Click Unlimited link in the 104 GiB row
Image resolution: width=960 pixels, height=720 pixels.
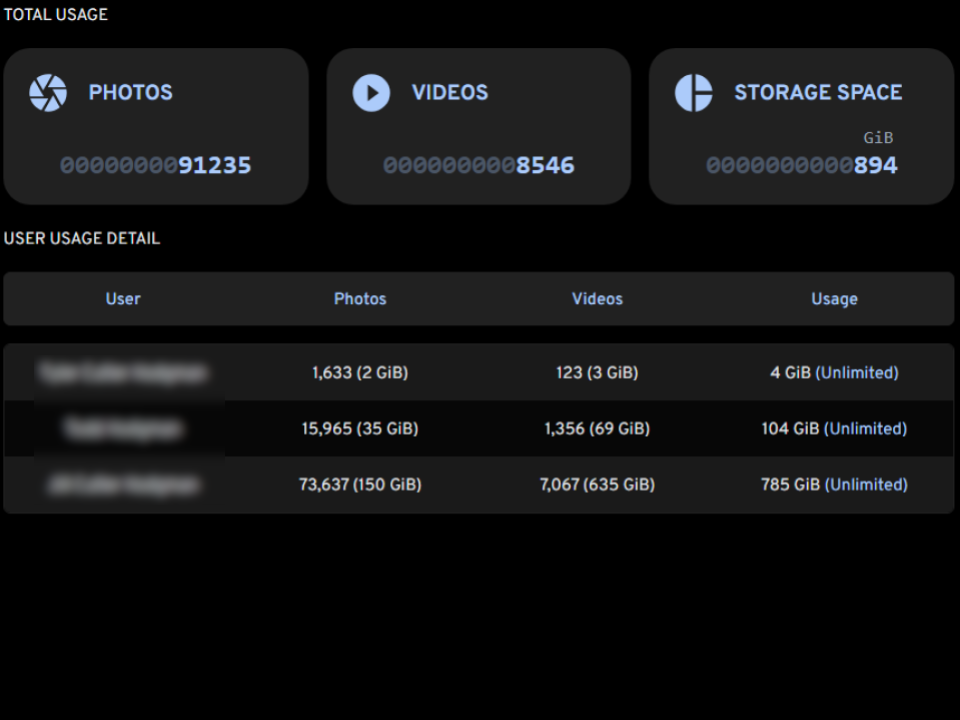click(865, 429)
